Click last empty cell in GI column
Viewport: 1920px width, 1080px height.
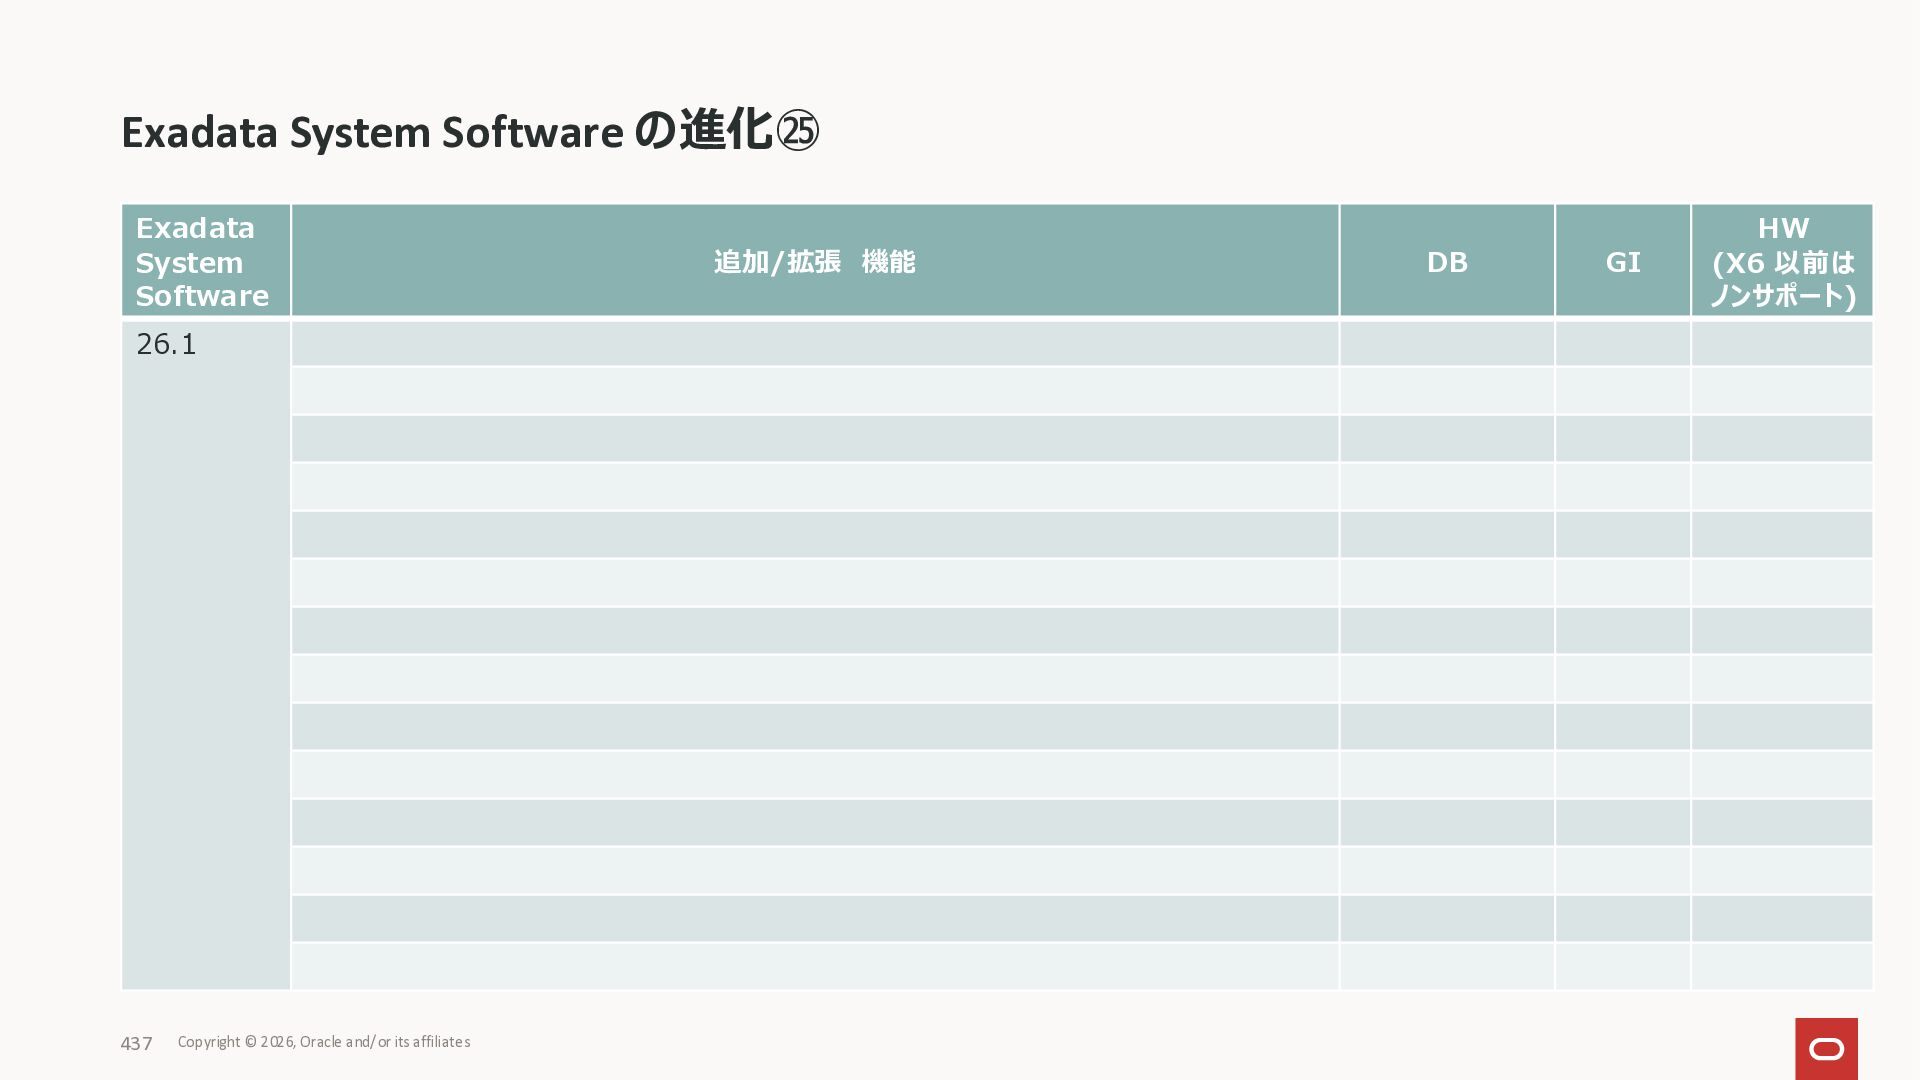pos(1622,966)
